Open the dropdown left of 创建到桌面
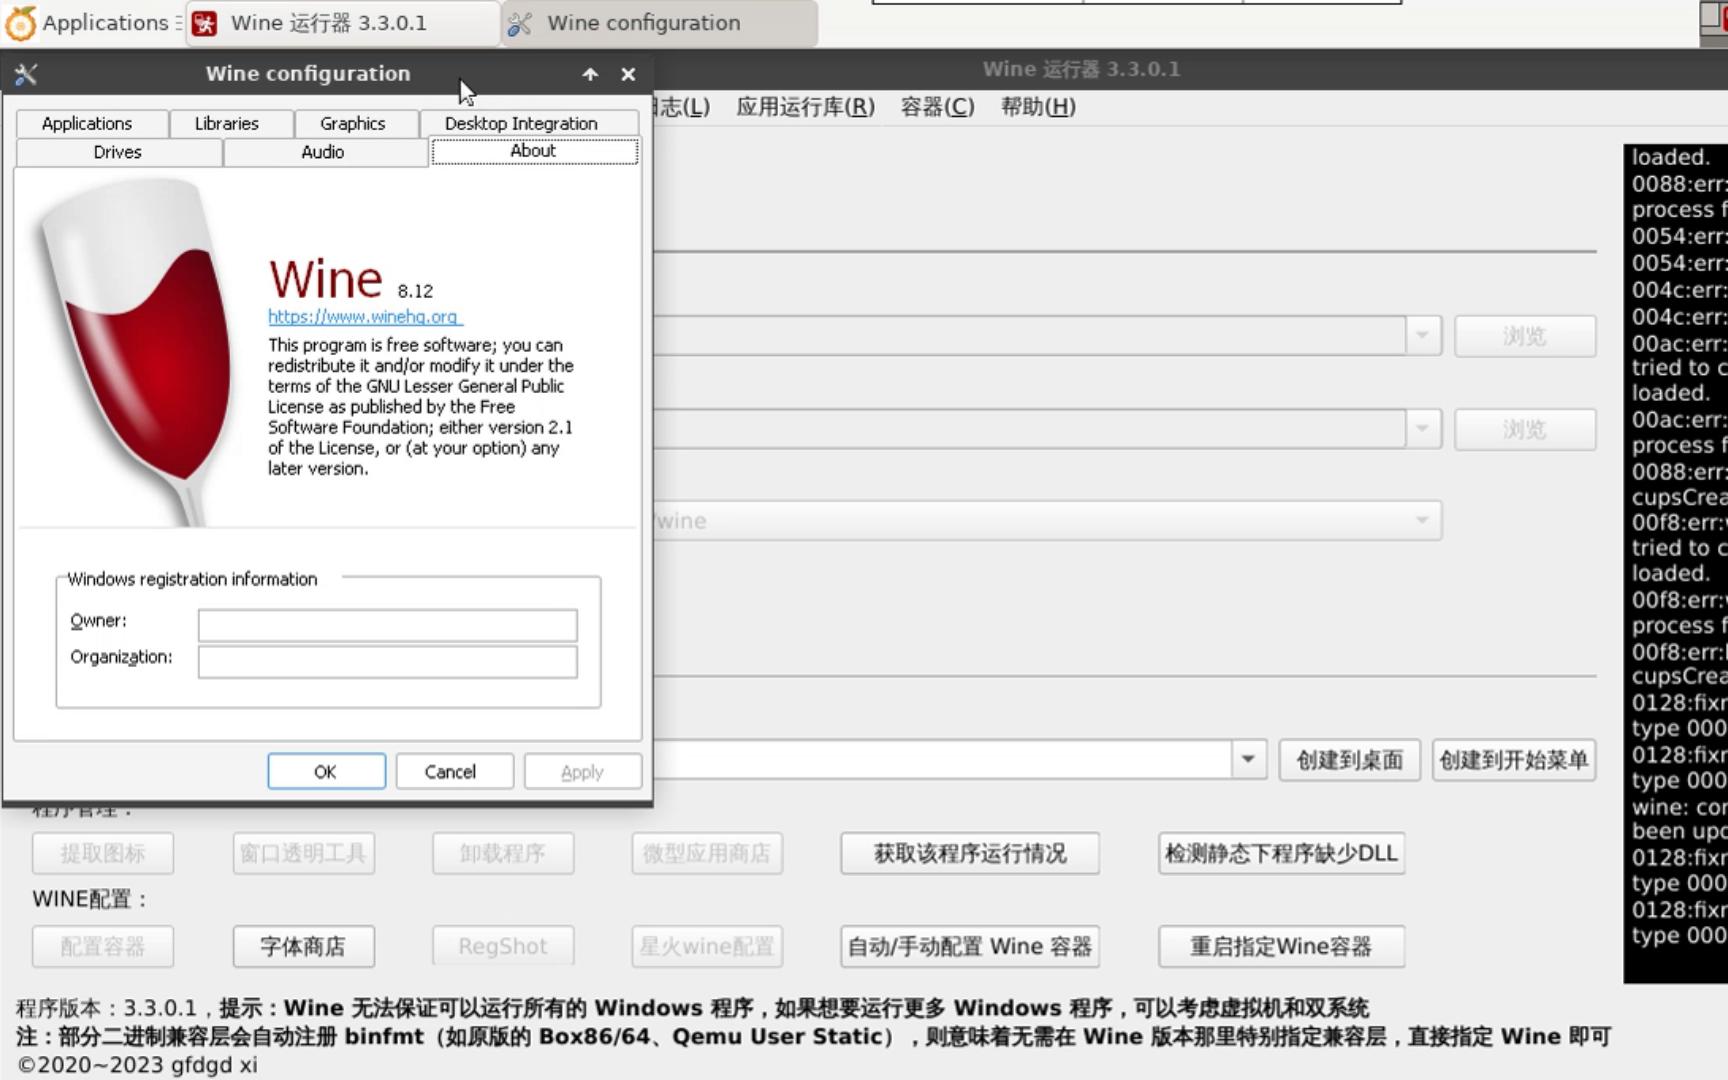1728x1080 pixels. click(x=1248, y=760)
